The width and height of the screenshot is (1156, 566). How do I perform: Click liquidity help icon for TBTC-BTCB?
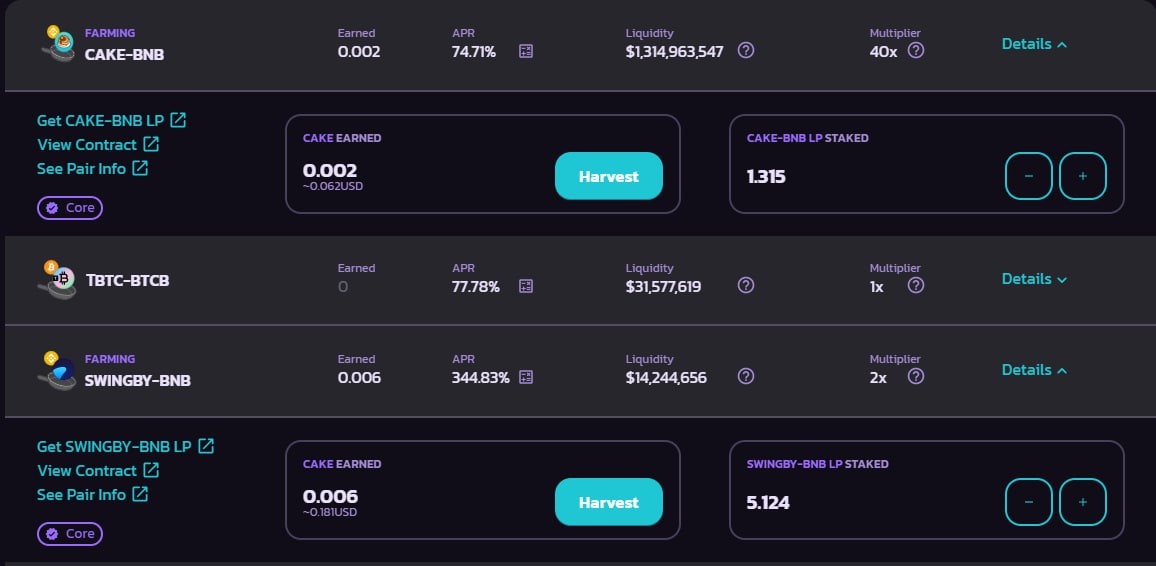[746, 285]
